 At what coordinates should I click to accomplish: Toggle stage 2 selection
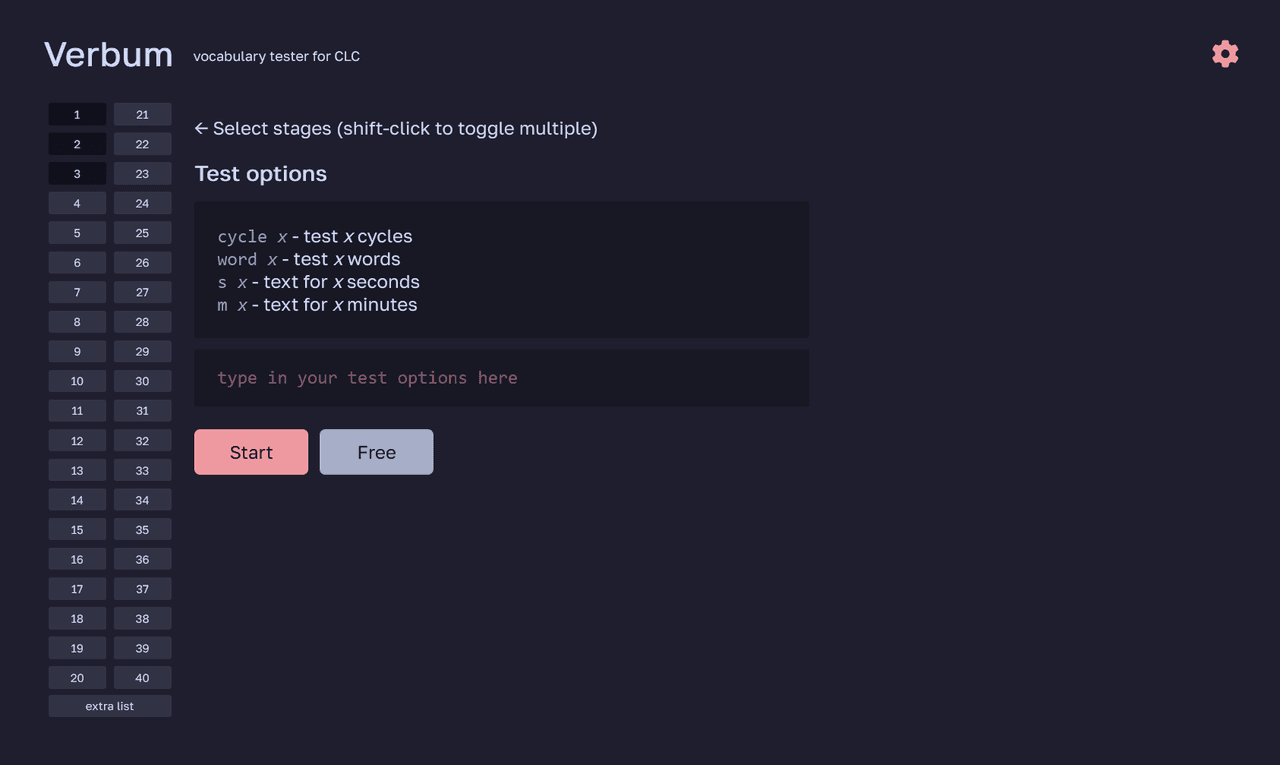[77, 144]
